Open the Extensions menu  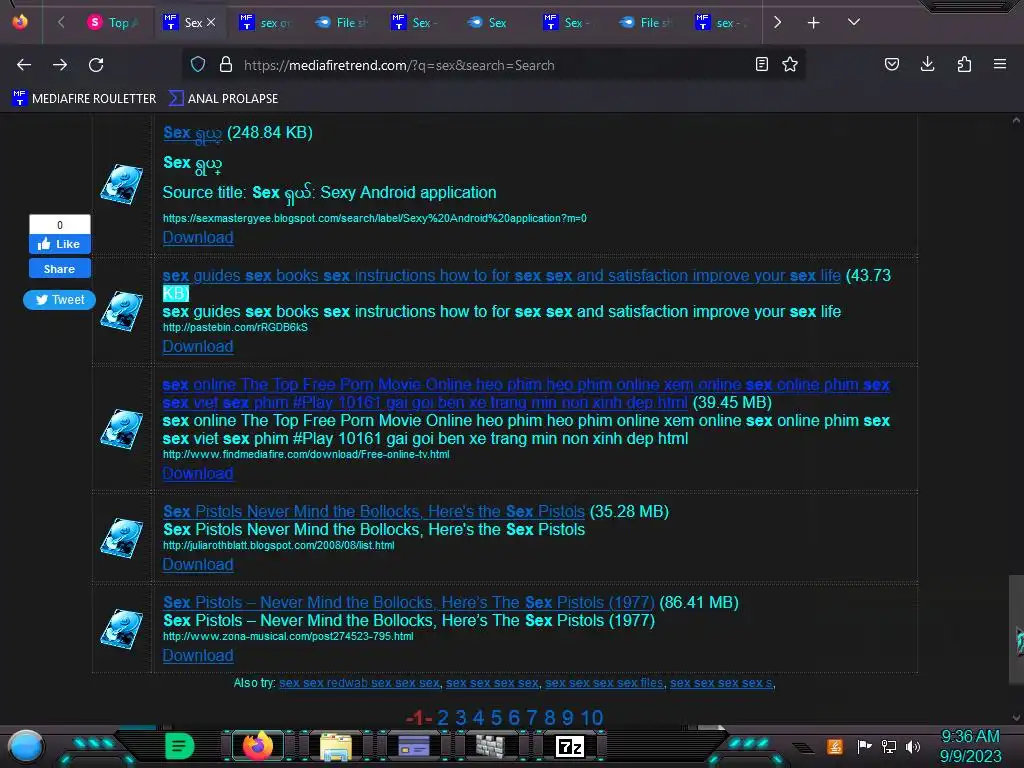click(x=964, y=64)
